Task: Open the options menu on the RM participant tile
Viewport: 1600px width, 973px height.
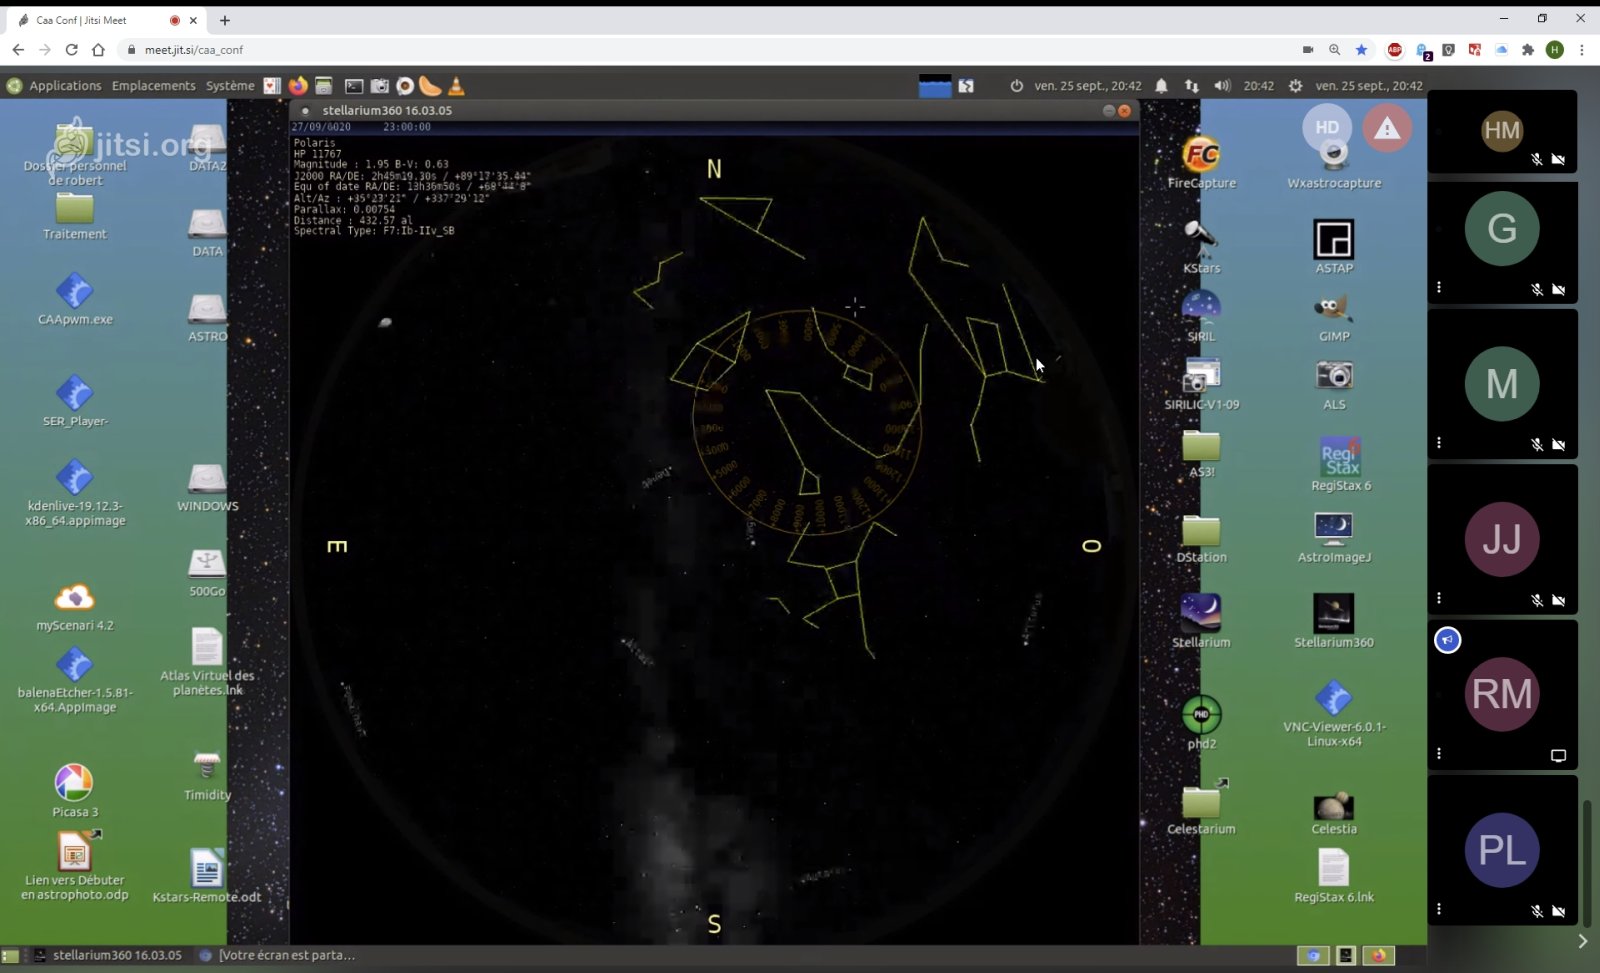Action: click(x=1439, y=753)
